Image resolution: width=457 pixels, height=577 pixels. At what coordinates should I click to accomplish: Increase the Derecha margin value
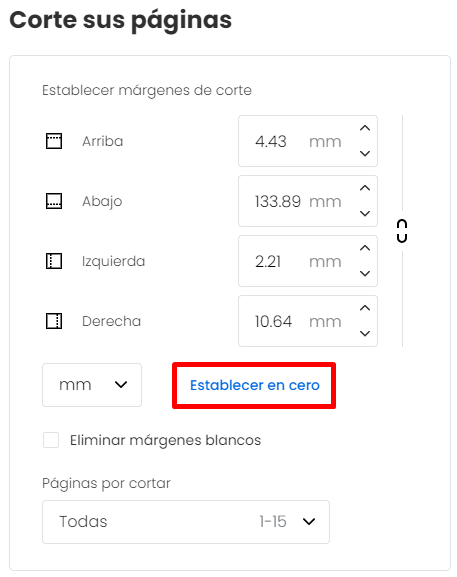(365, 308)
